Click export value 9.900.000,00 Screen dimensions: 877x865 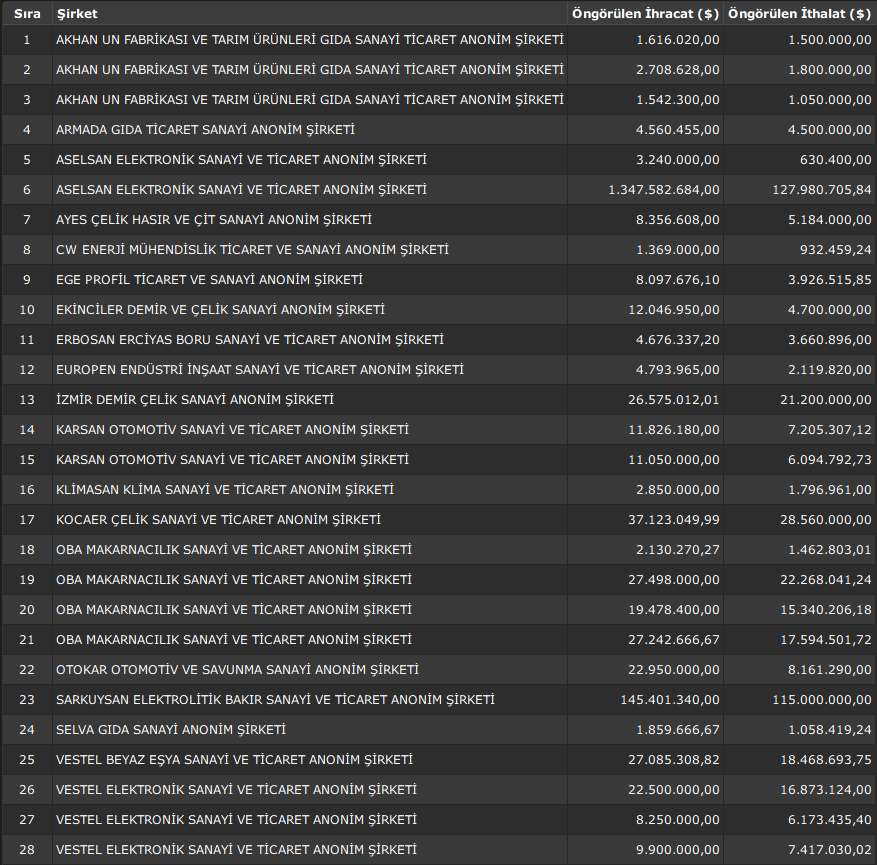(x=678, y=850)
